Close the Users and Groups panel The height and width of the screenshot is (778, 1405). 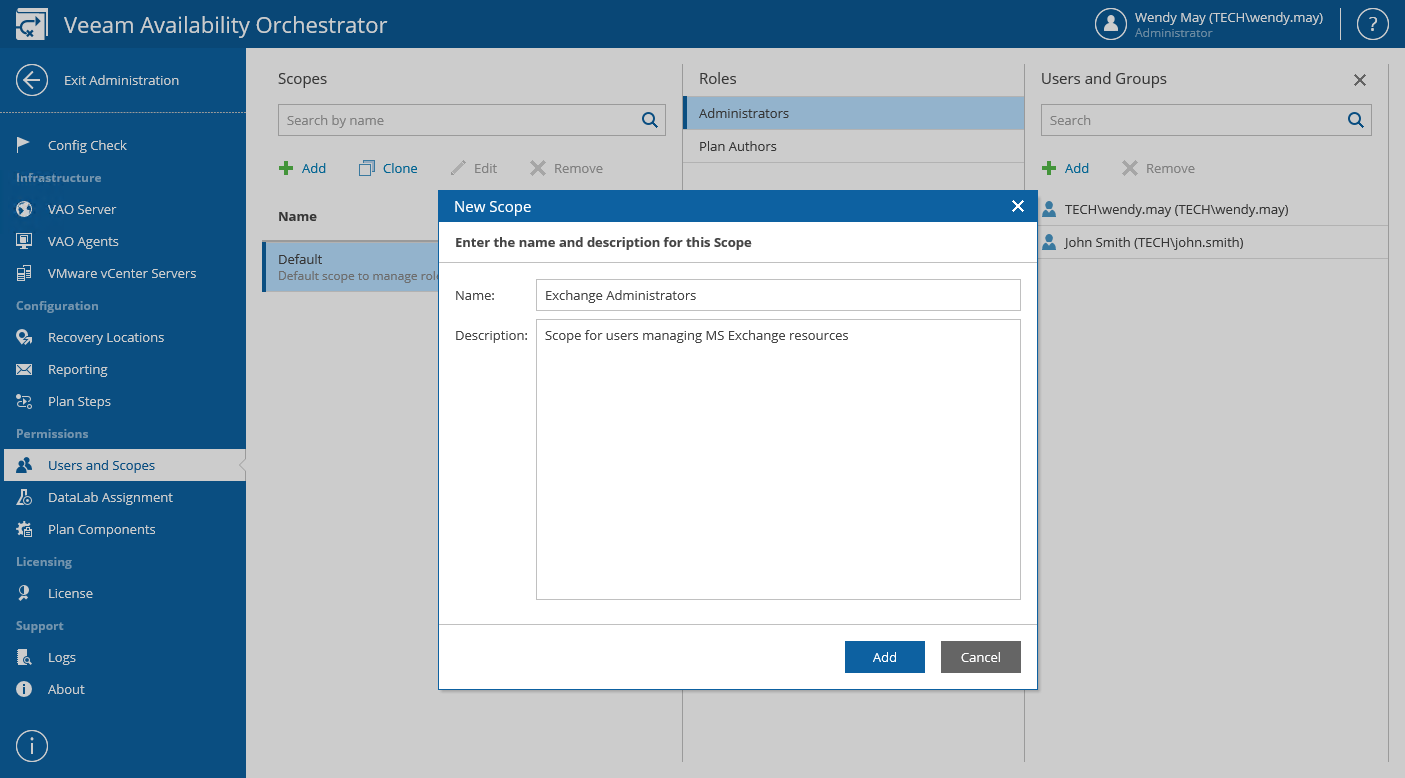tap(1360, 80)
